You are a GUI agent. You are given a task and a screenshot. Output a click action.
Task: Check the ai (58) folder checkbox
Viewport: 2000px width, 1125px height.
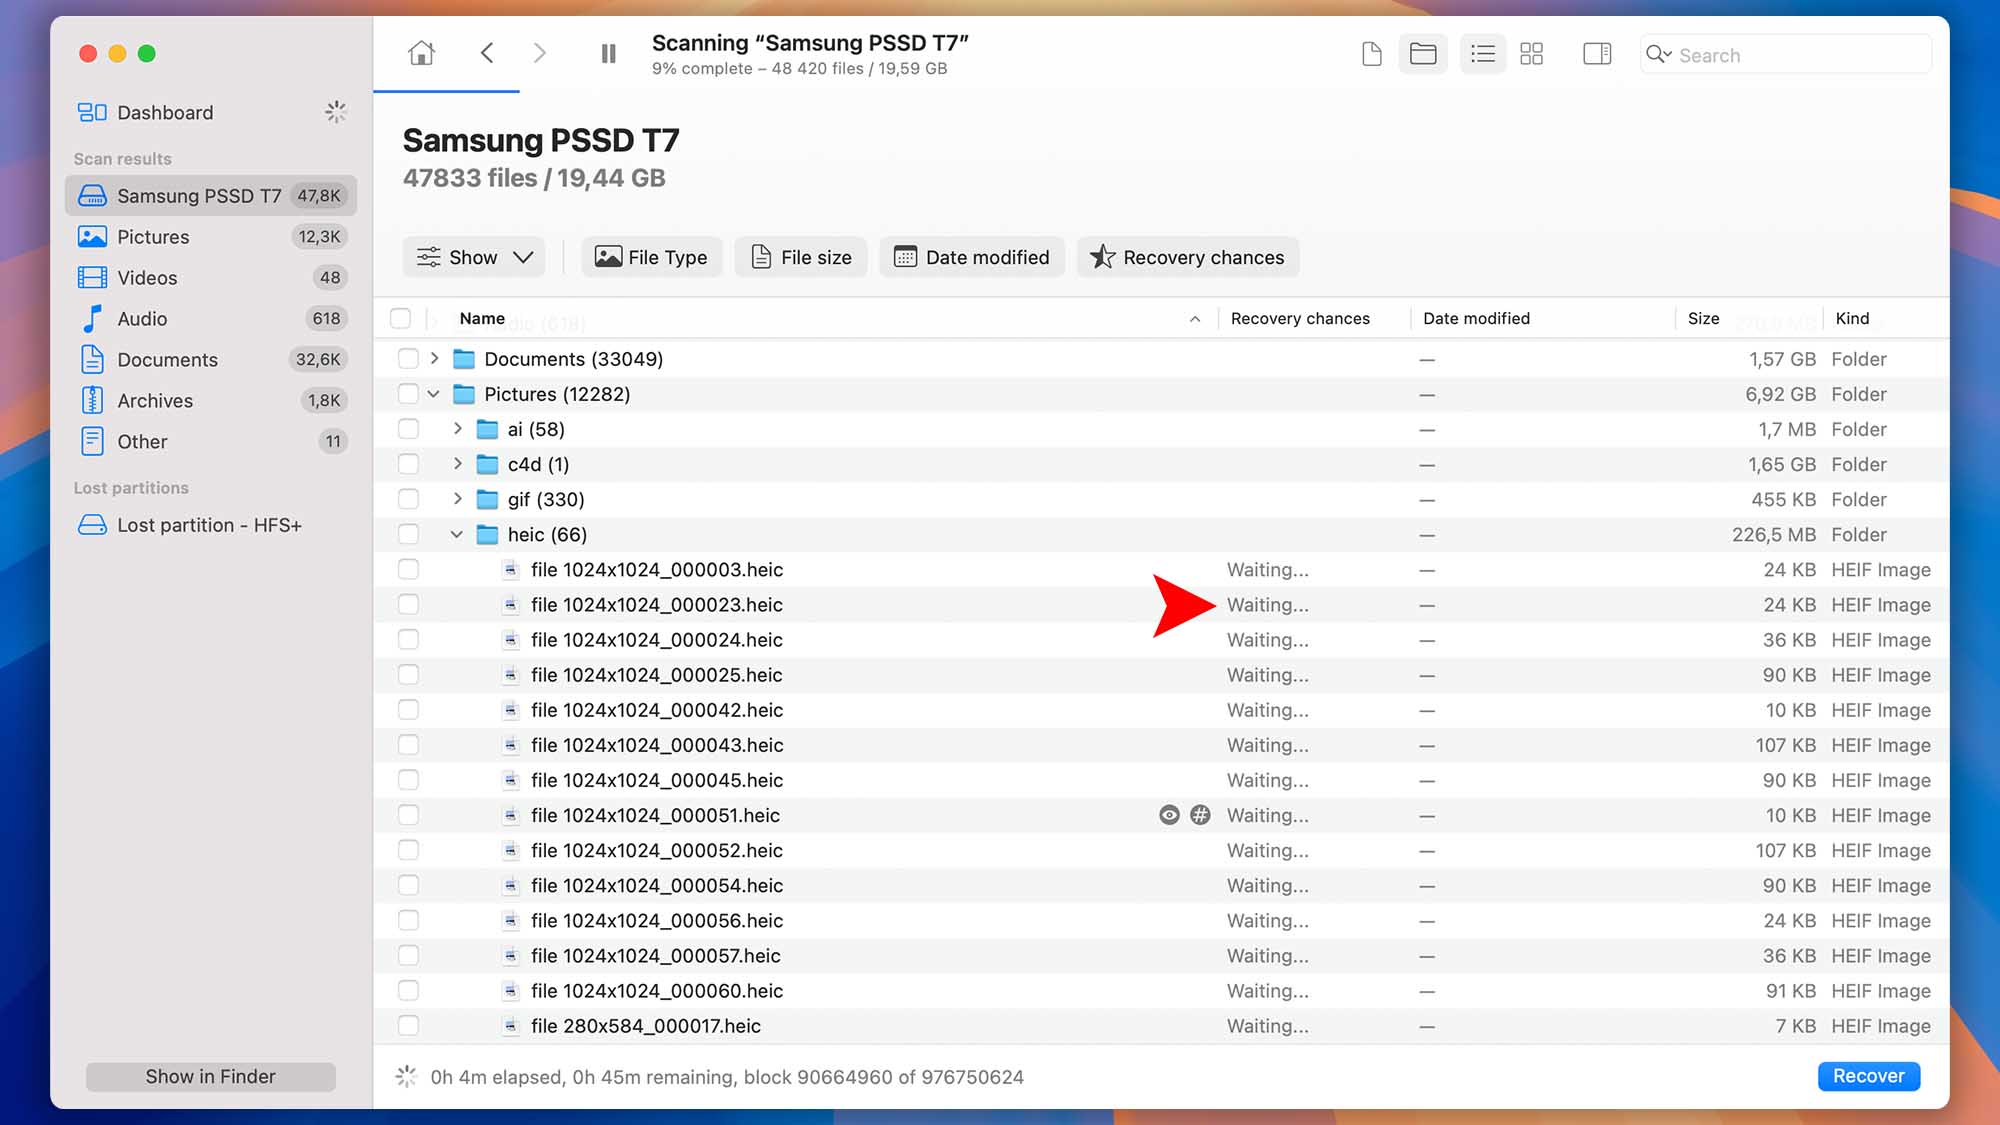[408, 429]
